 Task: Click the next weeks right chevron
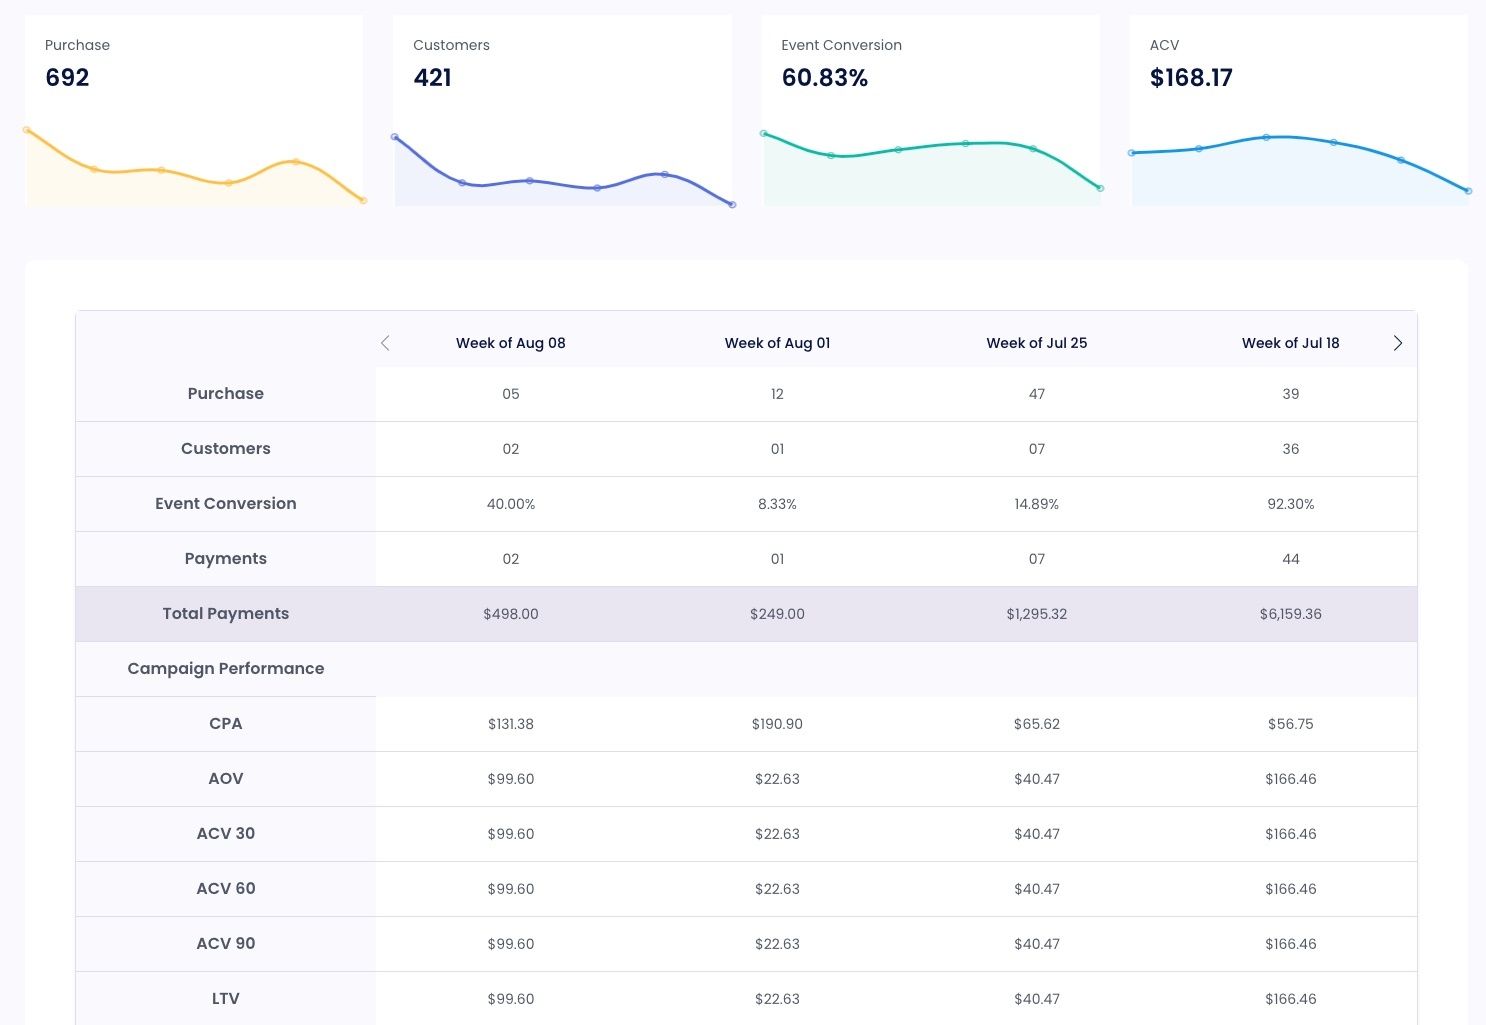[x=1398, y=343]
